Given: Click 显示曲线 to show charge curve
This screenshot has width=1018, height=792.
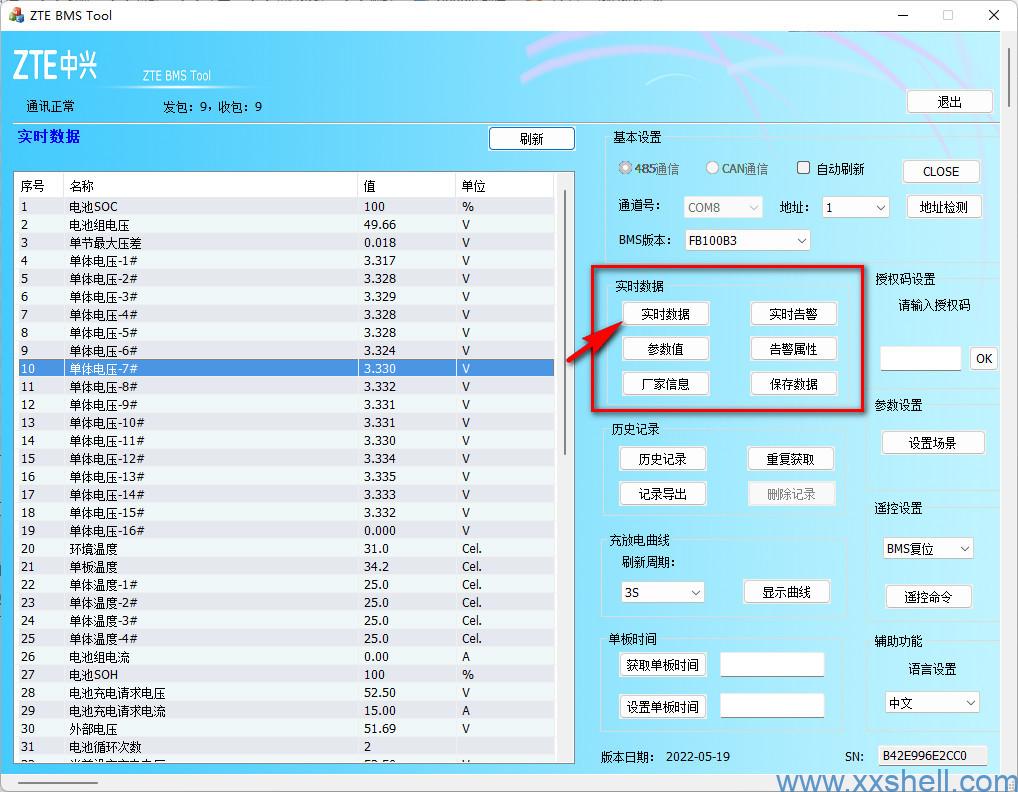Looking at the screenshot, I should tap(787, 591).
